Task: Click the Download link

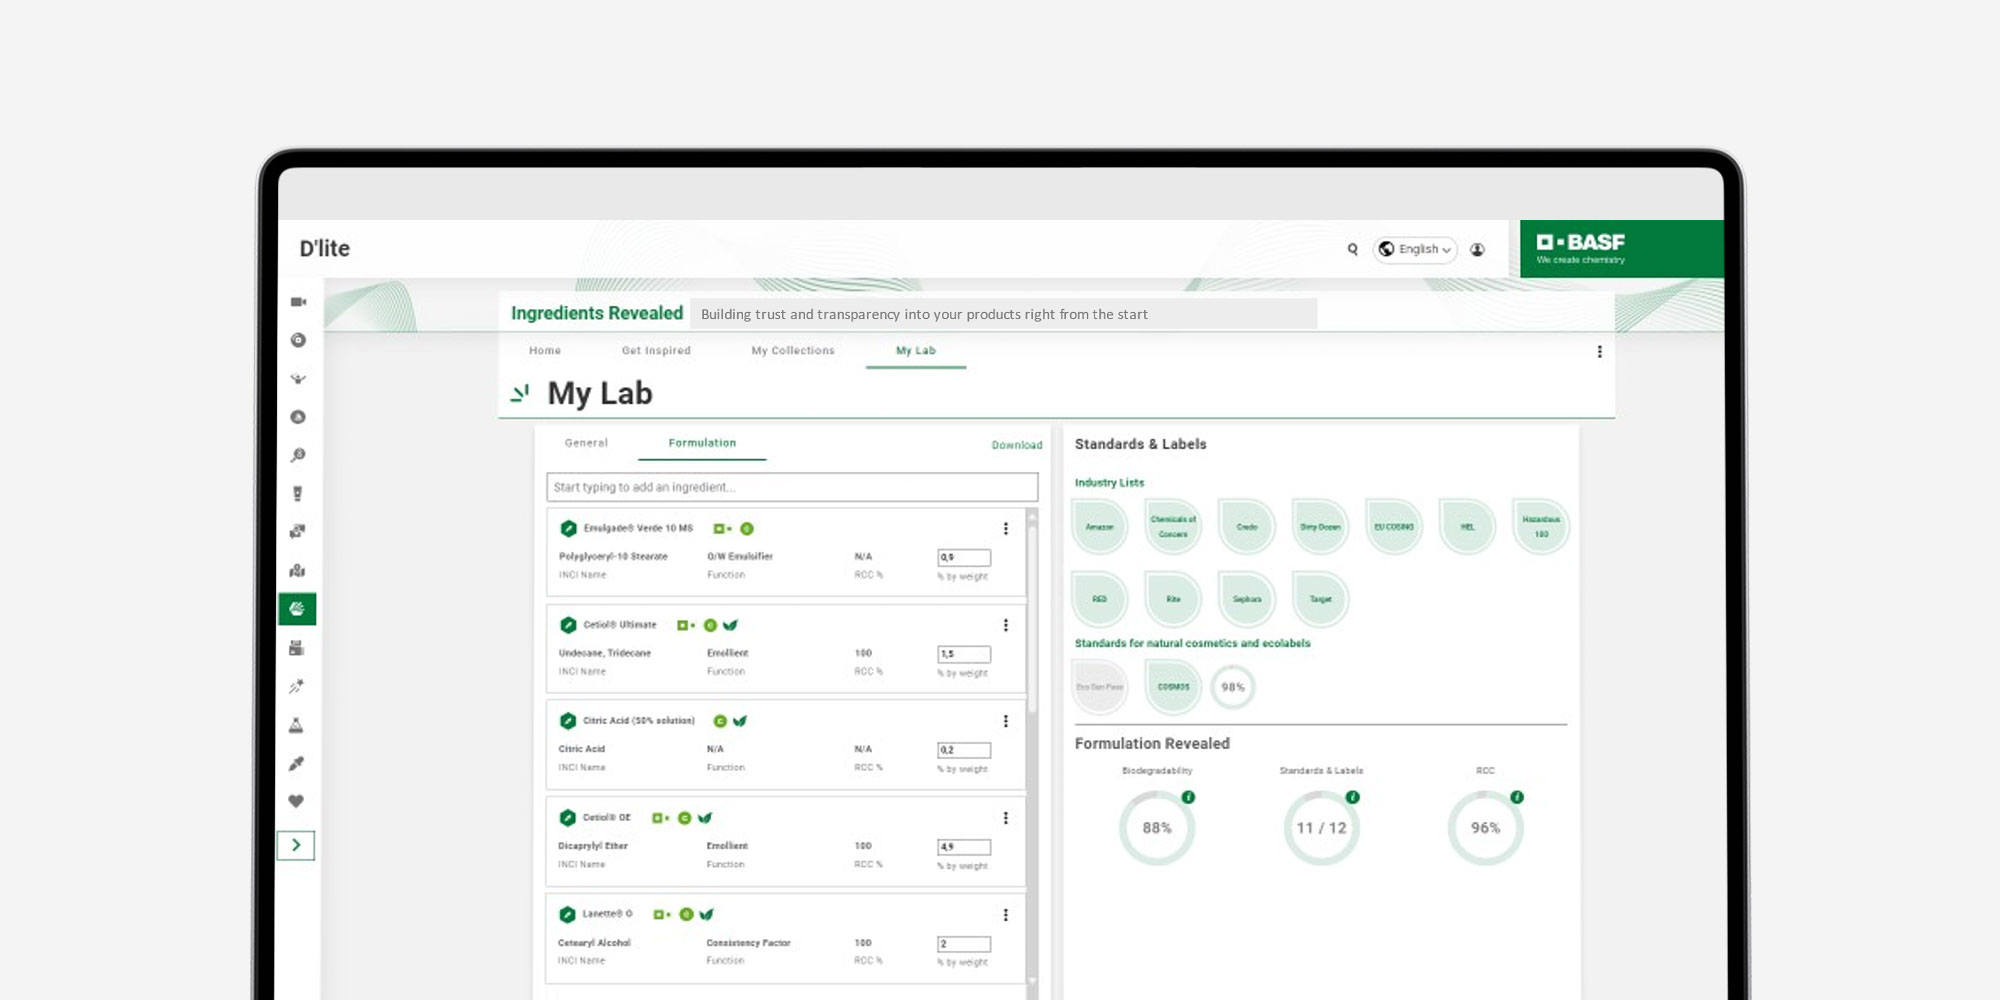Action: [1017, 445]
